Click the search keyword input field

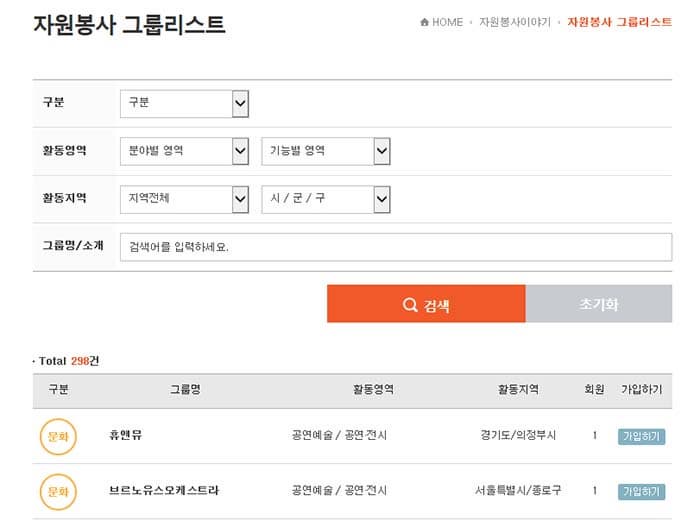[396, 247]
